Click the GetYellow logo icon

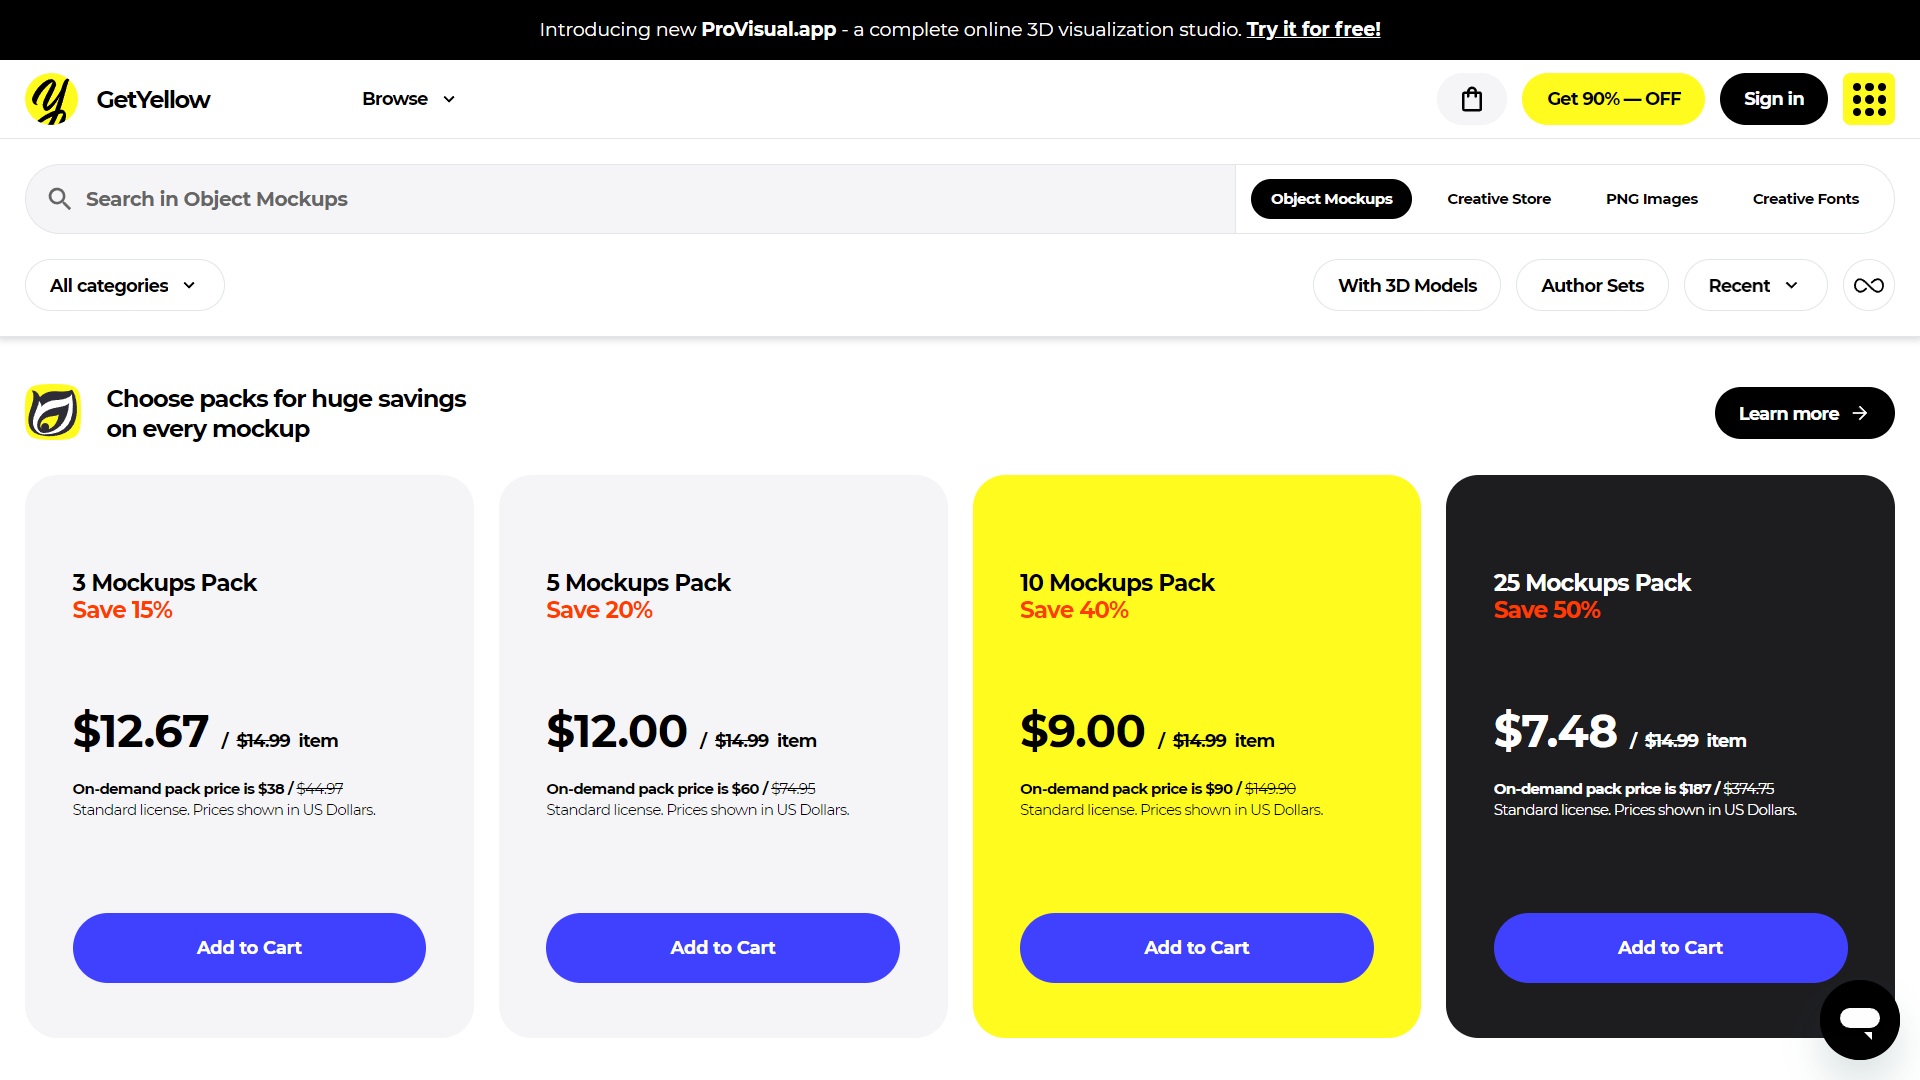pos(51,99)
